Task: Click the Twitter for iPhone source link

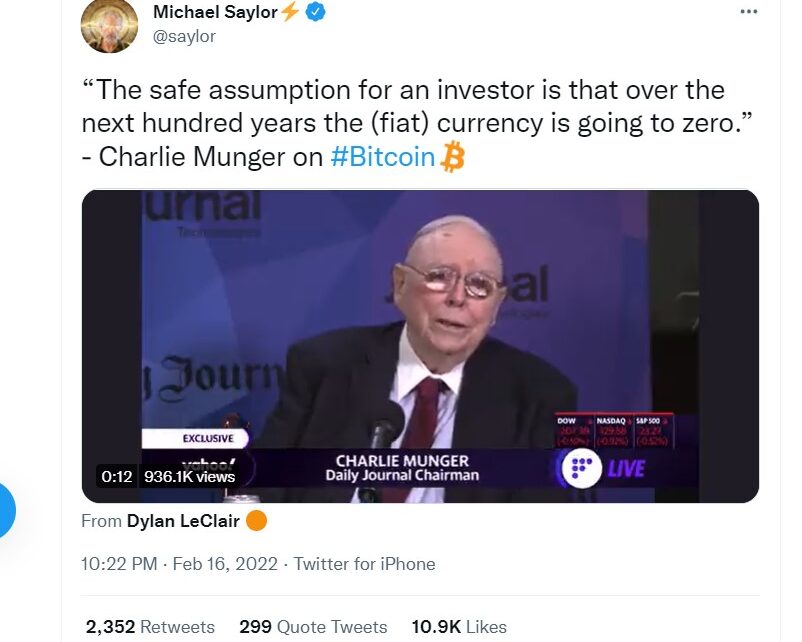Action: click(x=364, y=564)
